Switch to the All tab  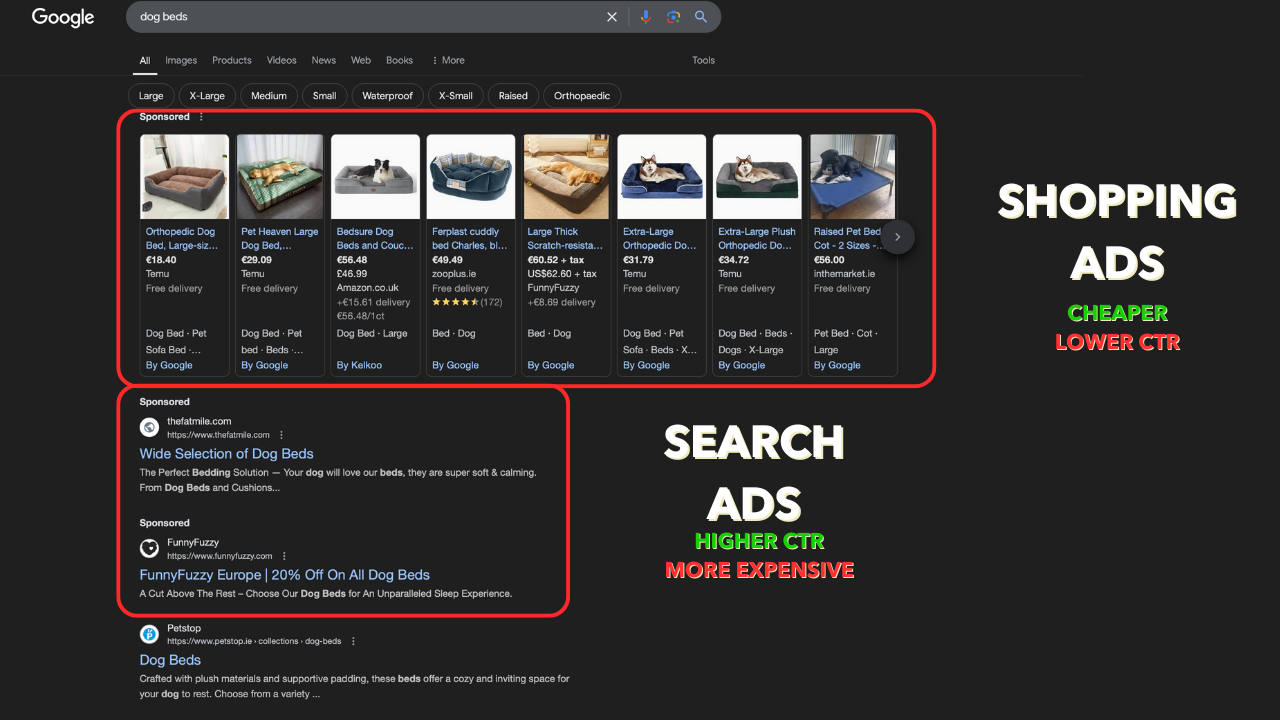pyautogui.click(x=145, y=60)
